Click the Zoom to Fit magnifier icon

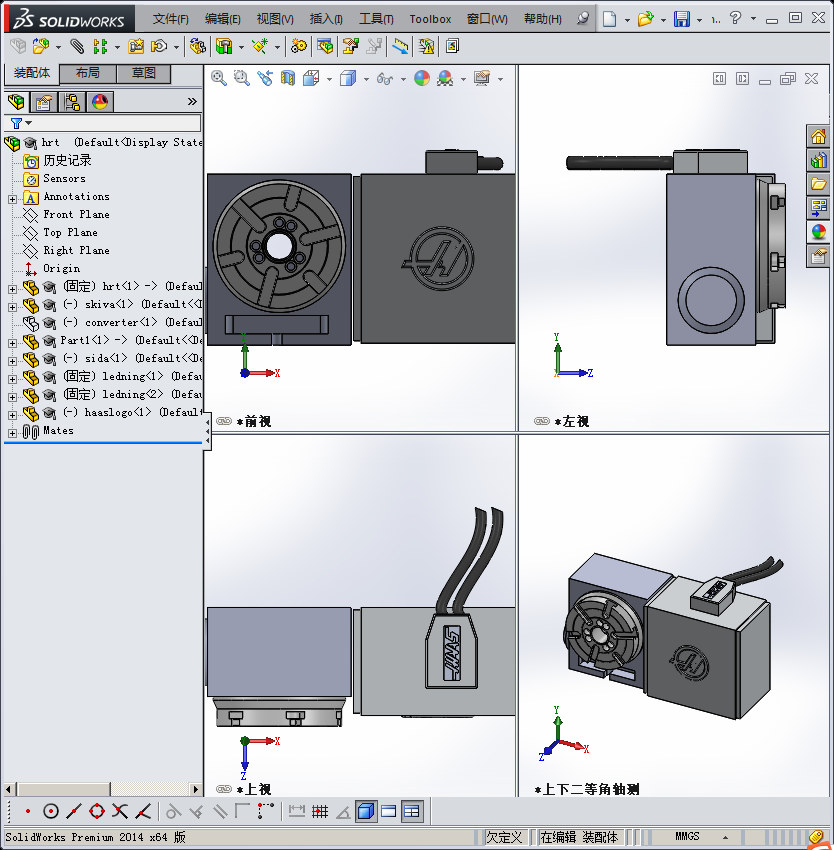(219, 78)
